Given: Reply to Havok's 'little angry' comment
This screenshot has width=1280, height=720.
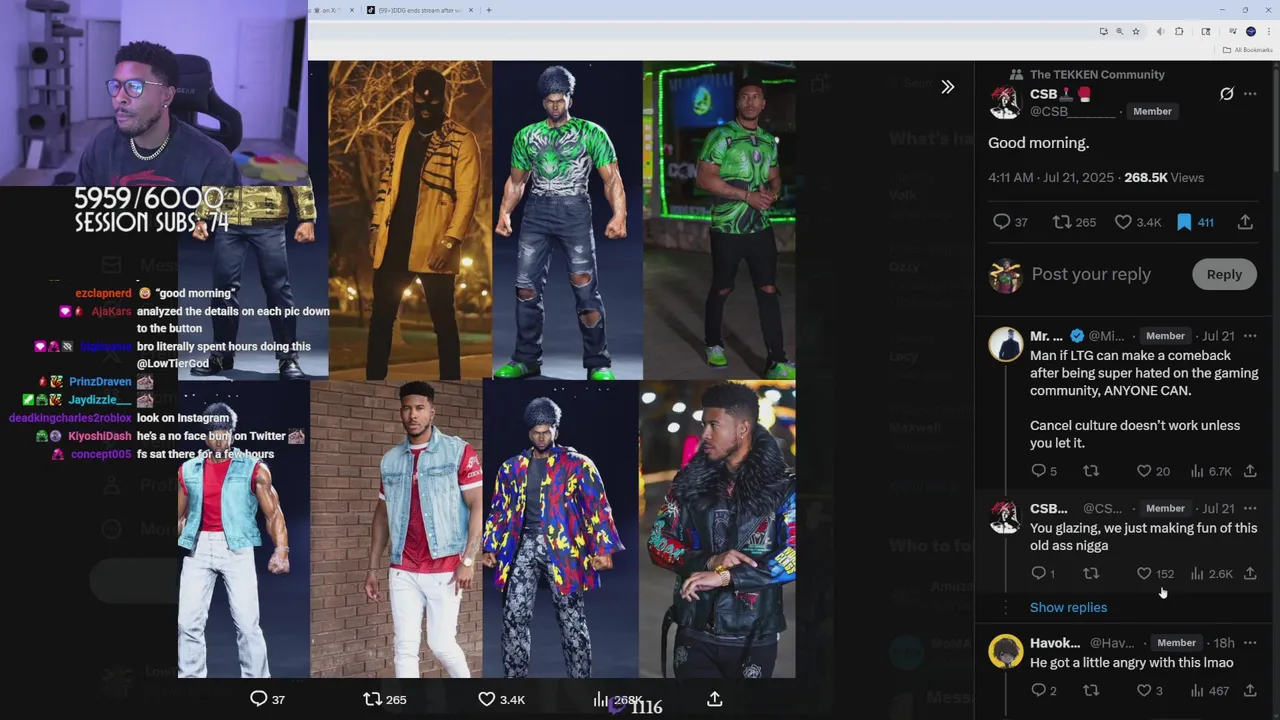Looking at the screenshot, I should [1039, 690].
